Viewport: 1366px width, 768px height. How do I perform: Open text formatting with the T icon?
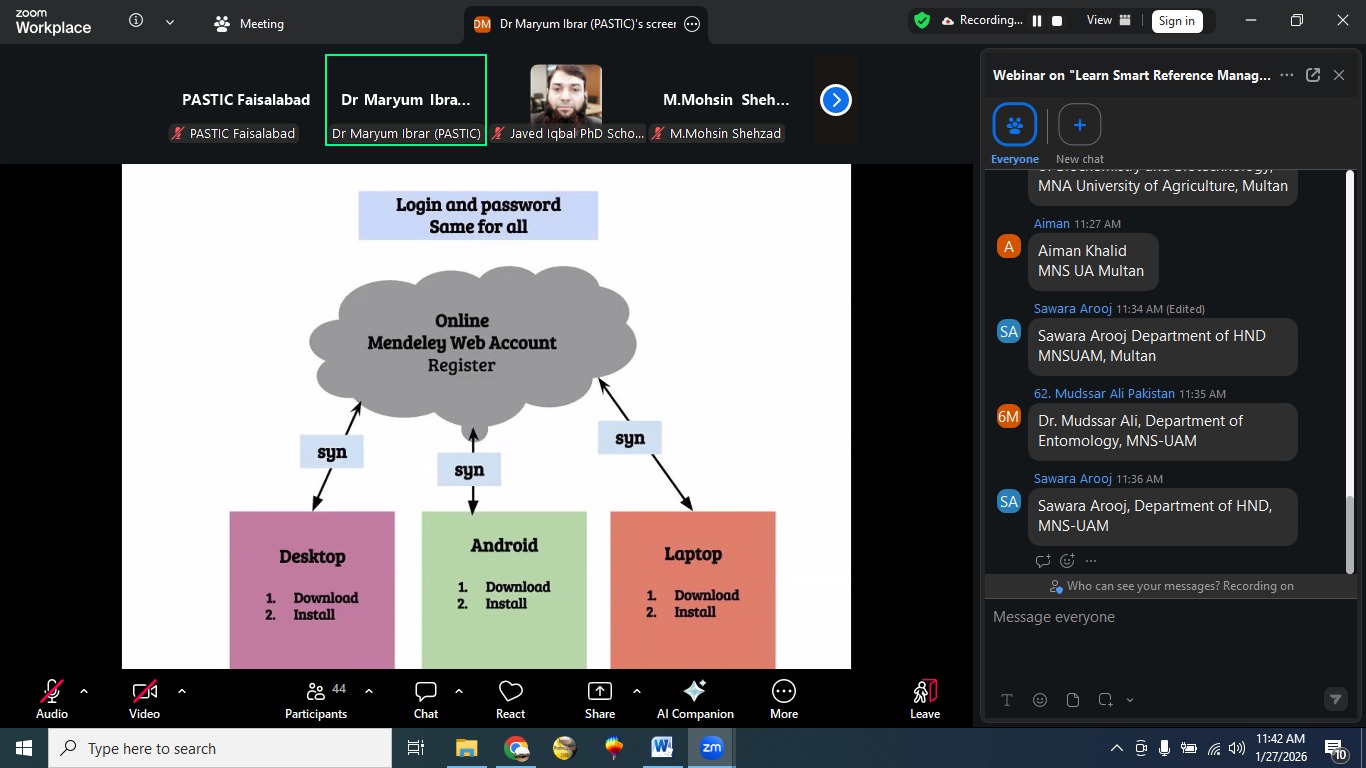pos(1007,700)
